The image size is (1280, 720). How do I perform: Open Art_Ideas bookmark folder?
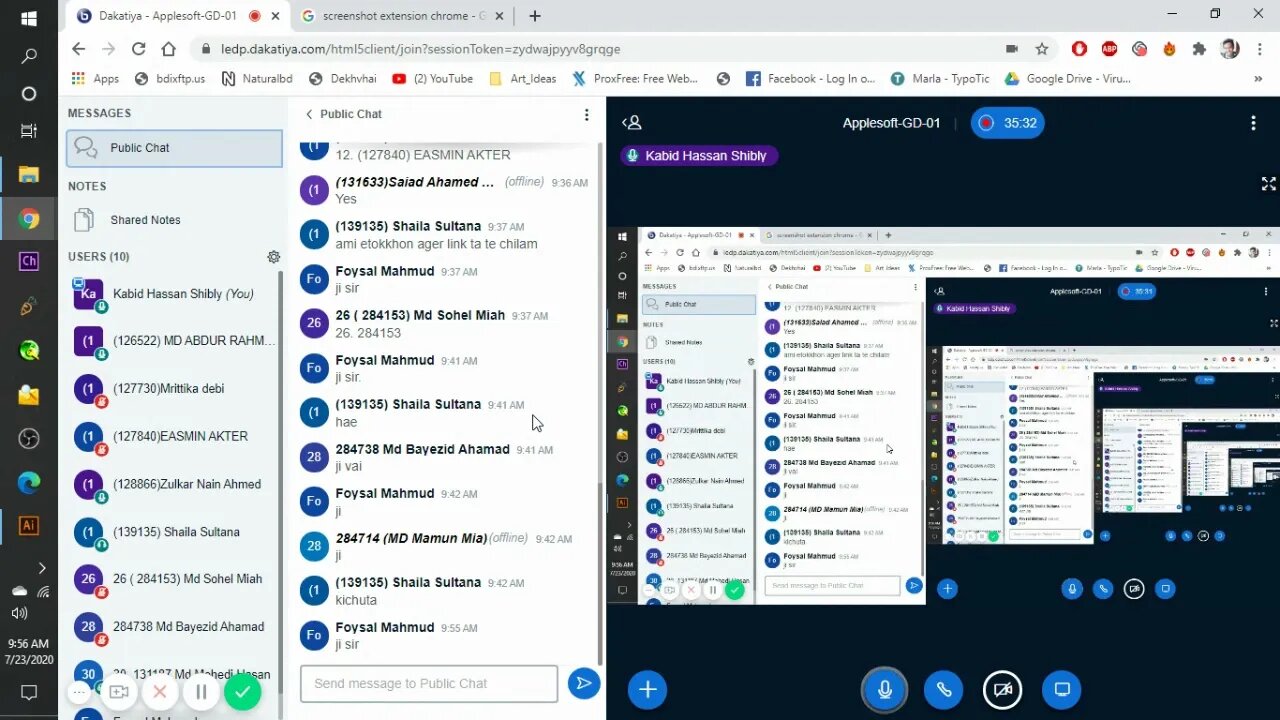tap(522, 78)
